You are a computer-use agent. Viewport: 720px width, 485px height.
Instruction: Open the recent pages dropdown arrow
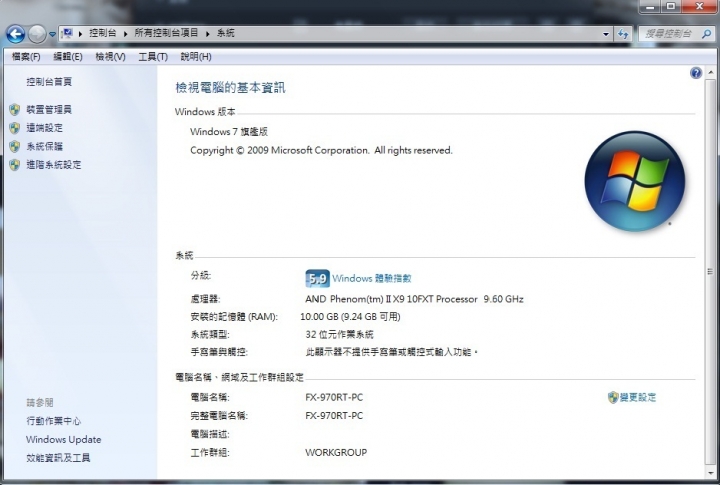(52, 34)
